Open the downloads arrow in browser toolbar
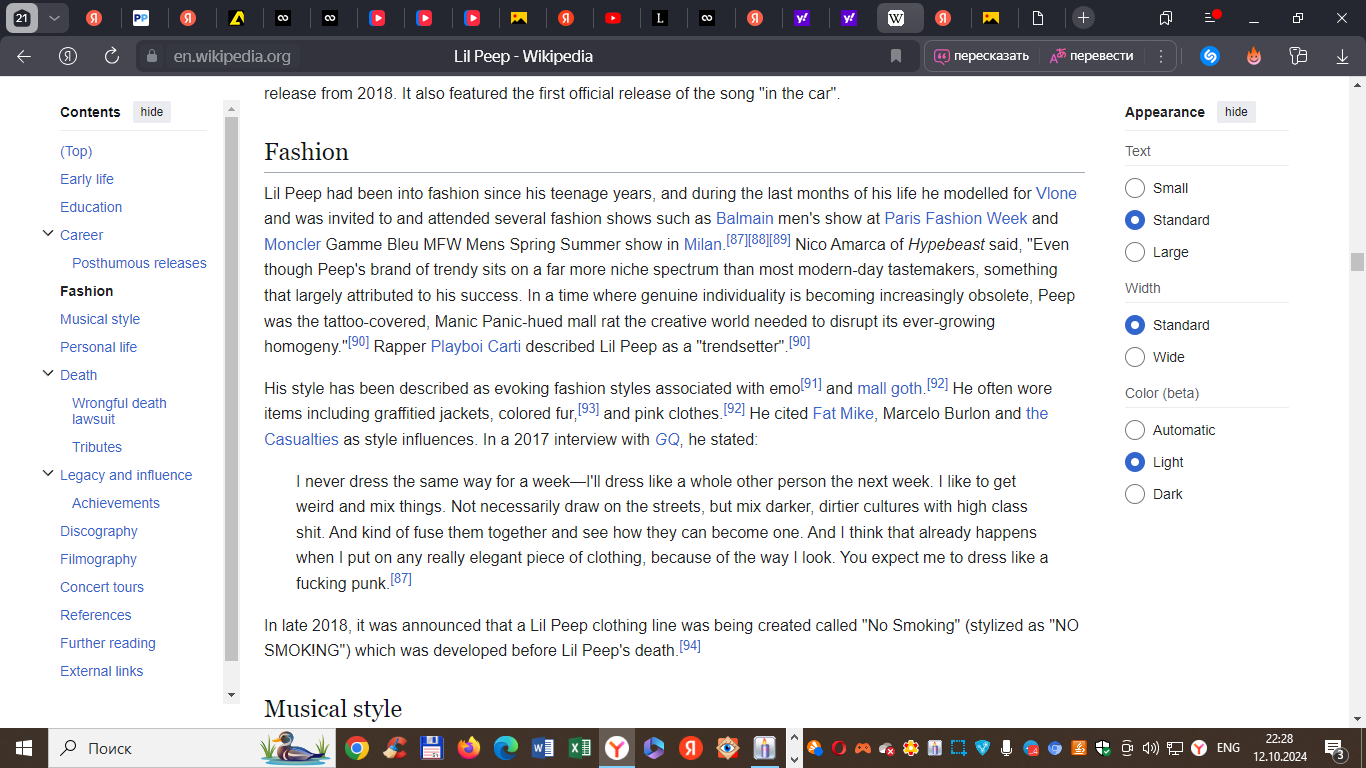Viewport: 1366px width, 768px height. tap(1342, 56)
